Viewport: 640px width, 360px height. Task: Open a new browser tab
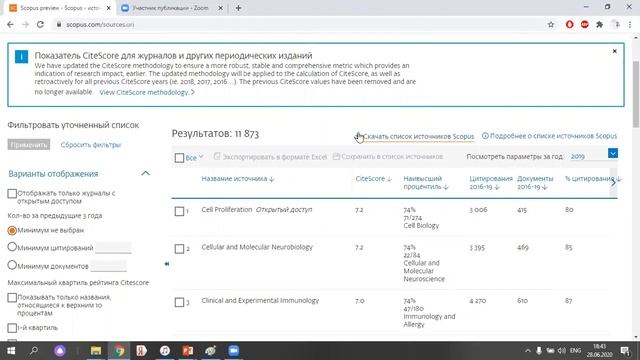238,8
